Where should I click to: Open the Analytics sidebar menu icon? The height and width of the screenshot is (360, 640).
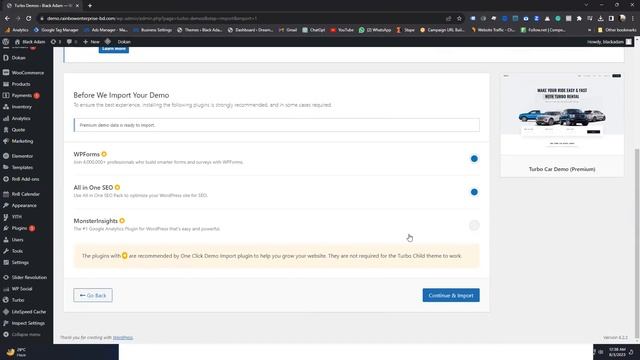(6, 118)
